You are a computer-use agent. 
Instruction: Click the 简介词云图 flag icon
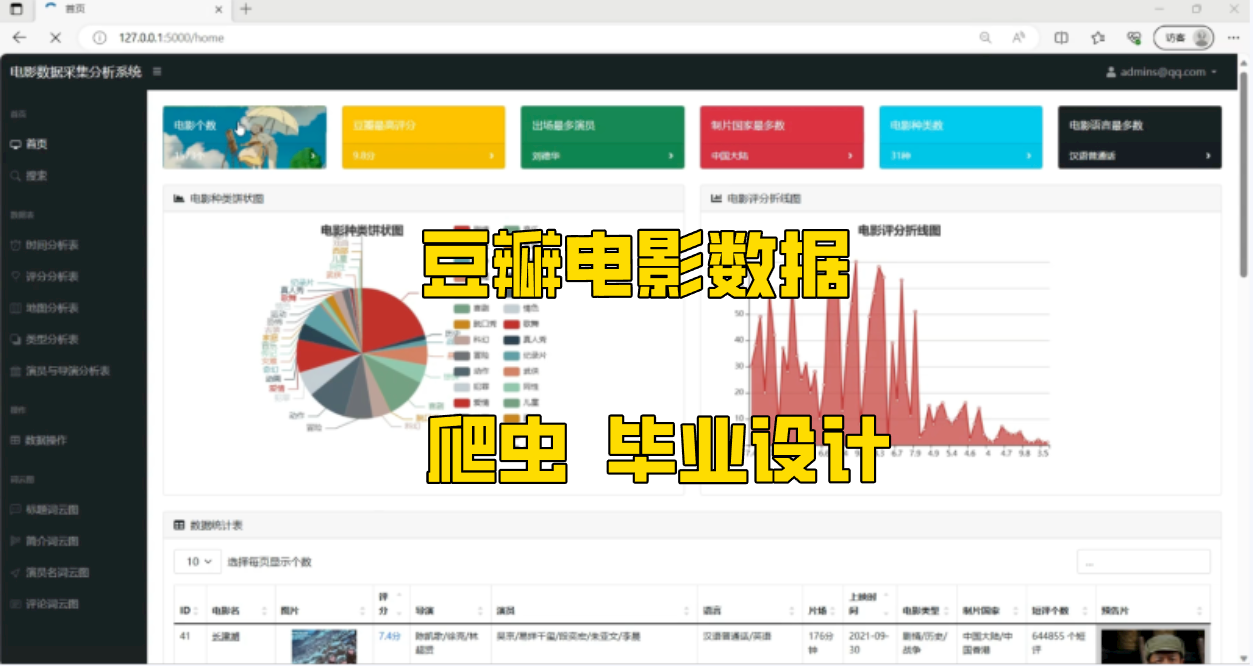click(x=15, y=541)
